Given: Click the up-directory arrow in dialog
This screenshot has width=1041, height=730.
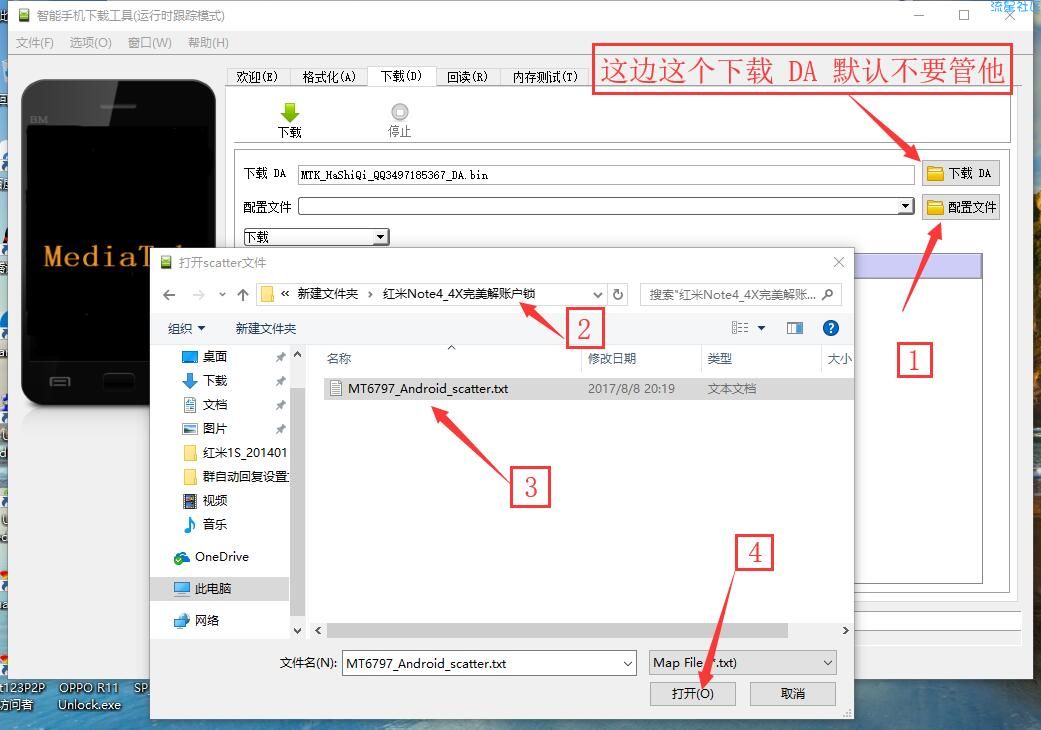Looking at the screenshot, I should tap(242, 294).
